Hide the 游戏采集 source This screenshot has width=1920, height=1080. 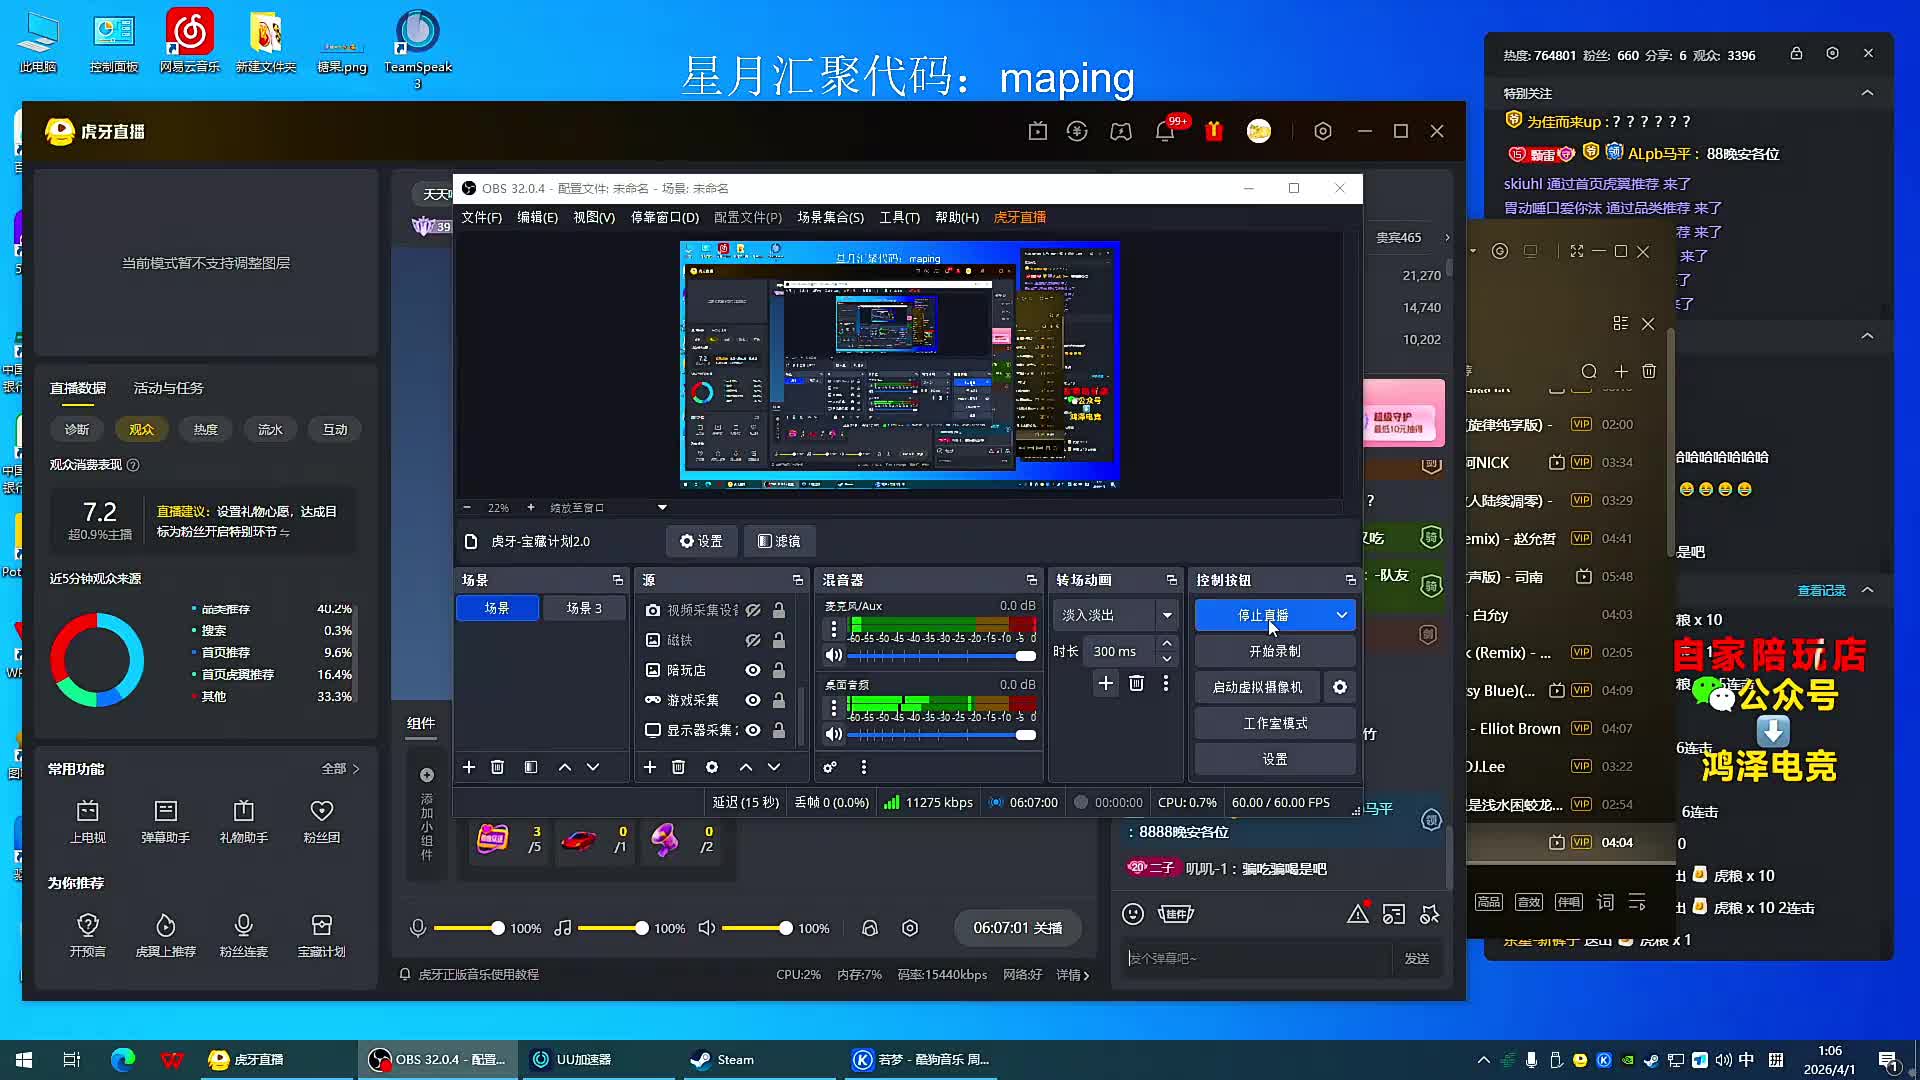coord(753,700)
